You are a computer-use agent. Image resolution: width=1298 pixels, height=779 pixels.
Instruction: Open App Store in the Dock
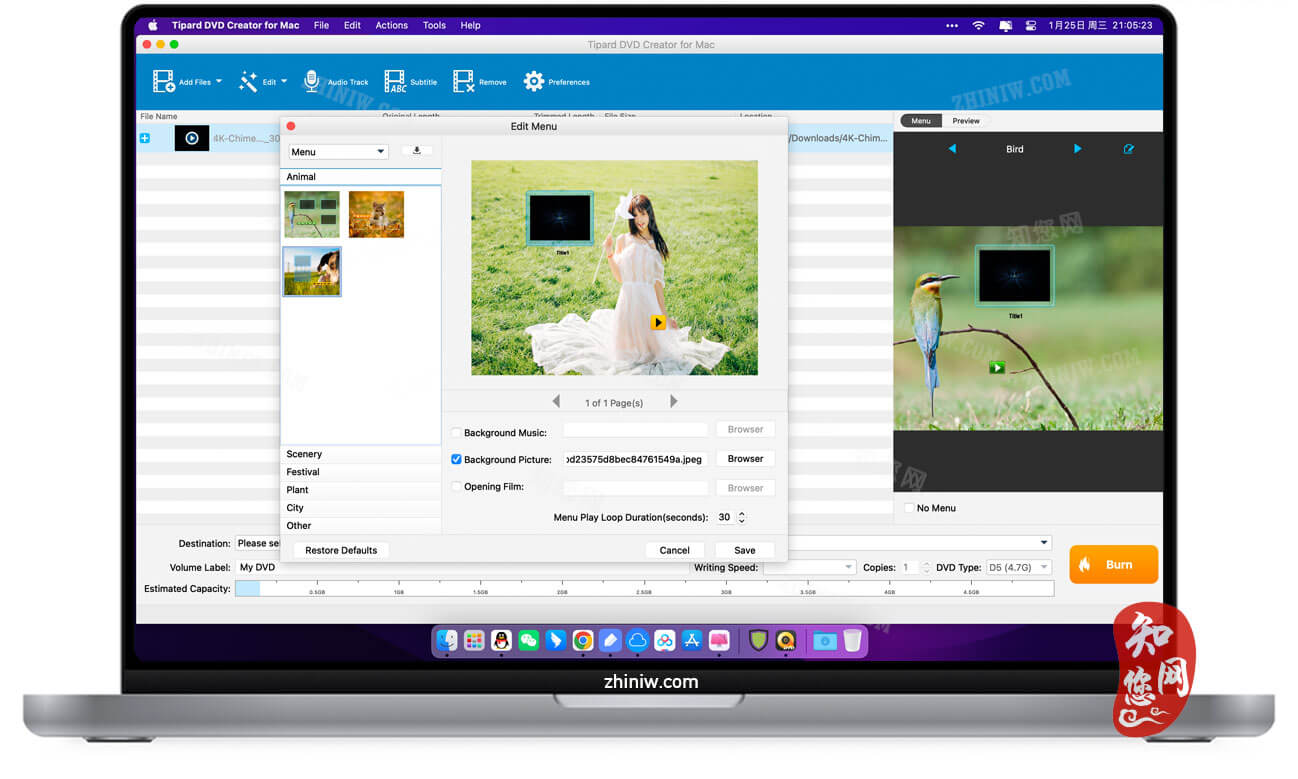(692, 641)
